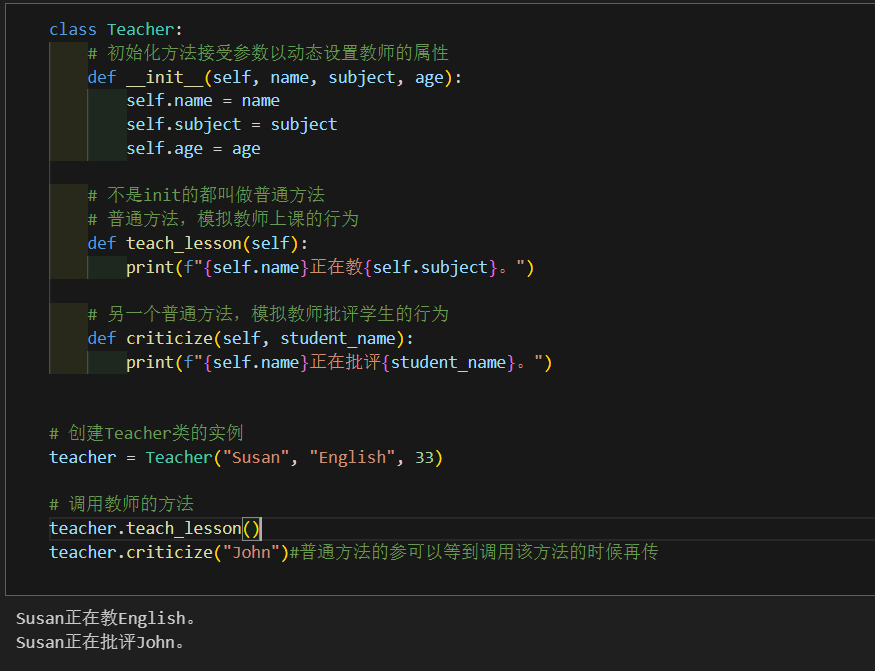Click the trailing comment '#普通方法的参可以等到调用该方法的时候再传'
Screen dimensions: 875x671
pyautogui.click(x=474, y=552)
